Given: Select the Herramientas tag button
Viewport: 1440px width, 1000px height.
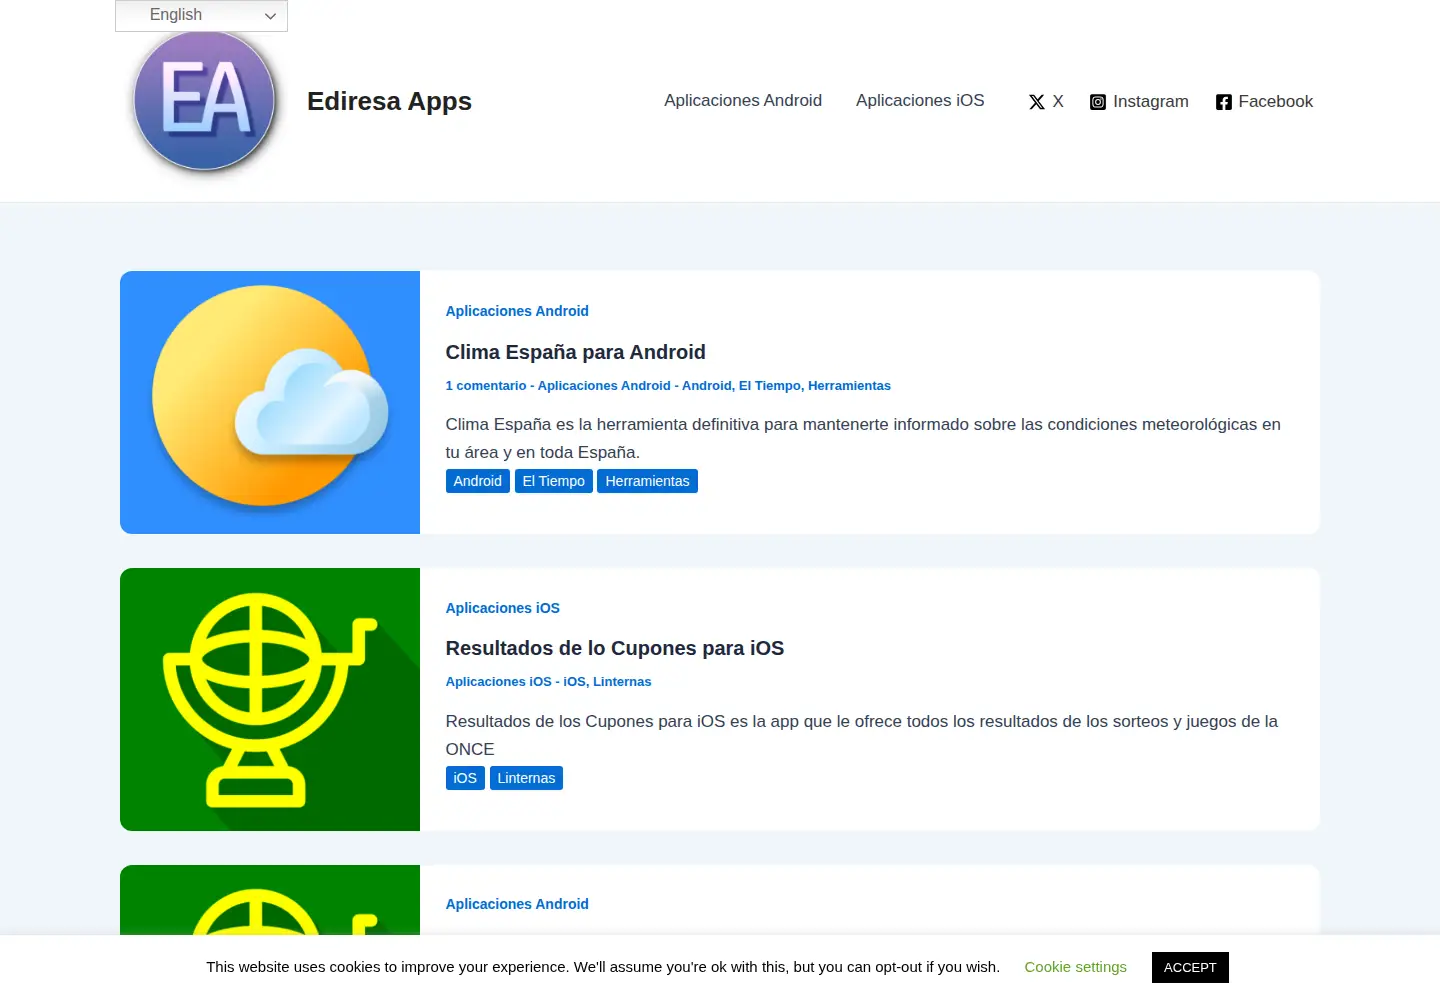Looking at the screenshot, I should point(647,481).
